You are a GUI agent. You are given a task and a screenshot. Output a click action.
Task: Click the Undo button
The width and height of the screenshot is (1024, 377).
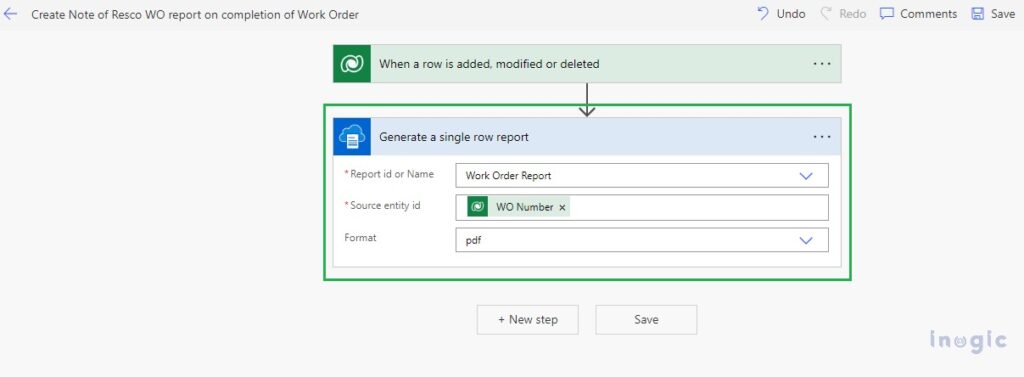tap(780, 14)
